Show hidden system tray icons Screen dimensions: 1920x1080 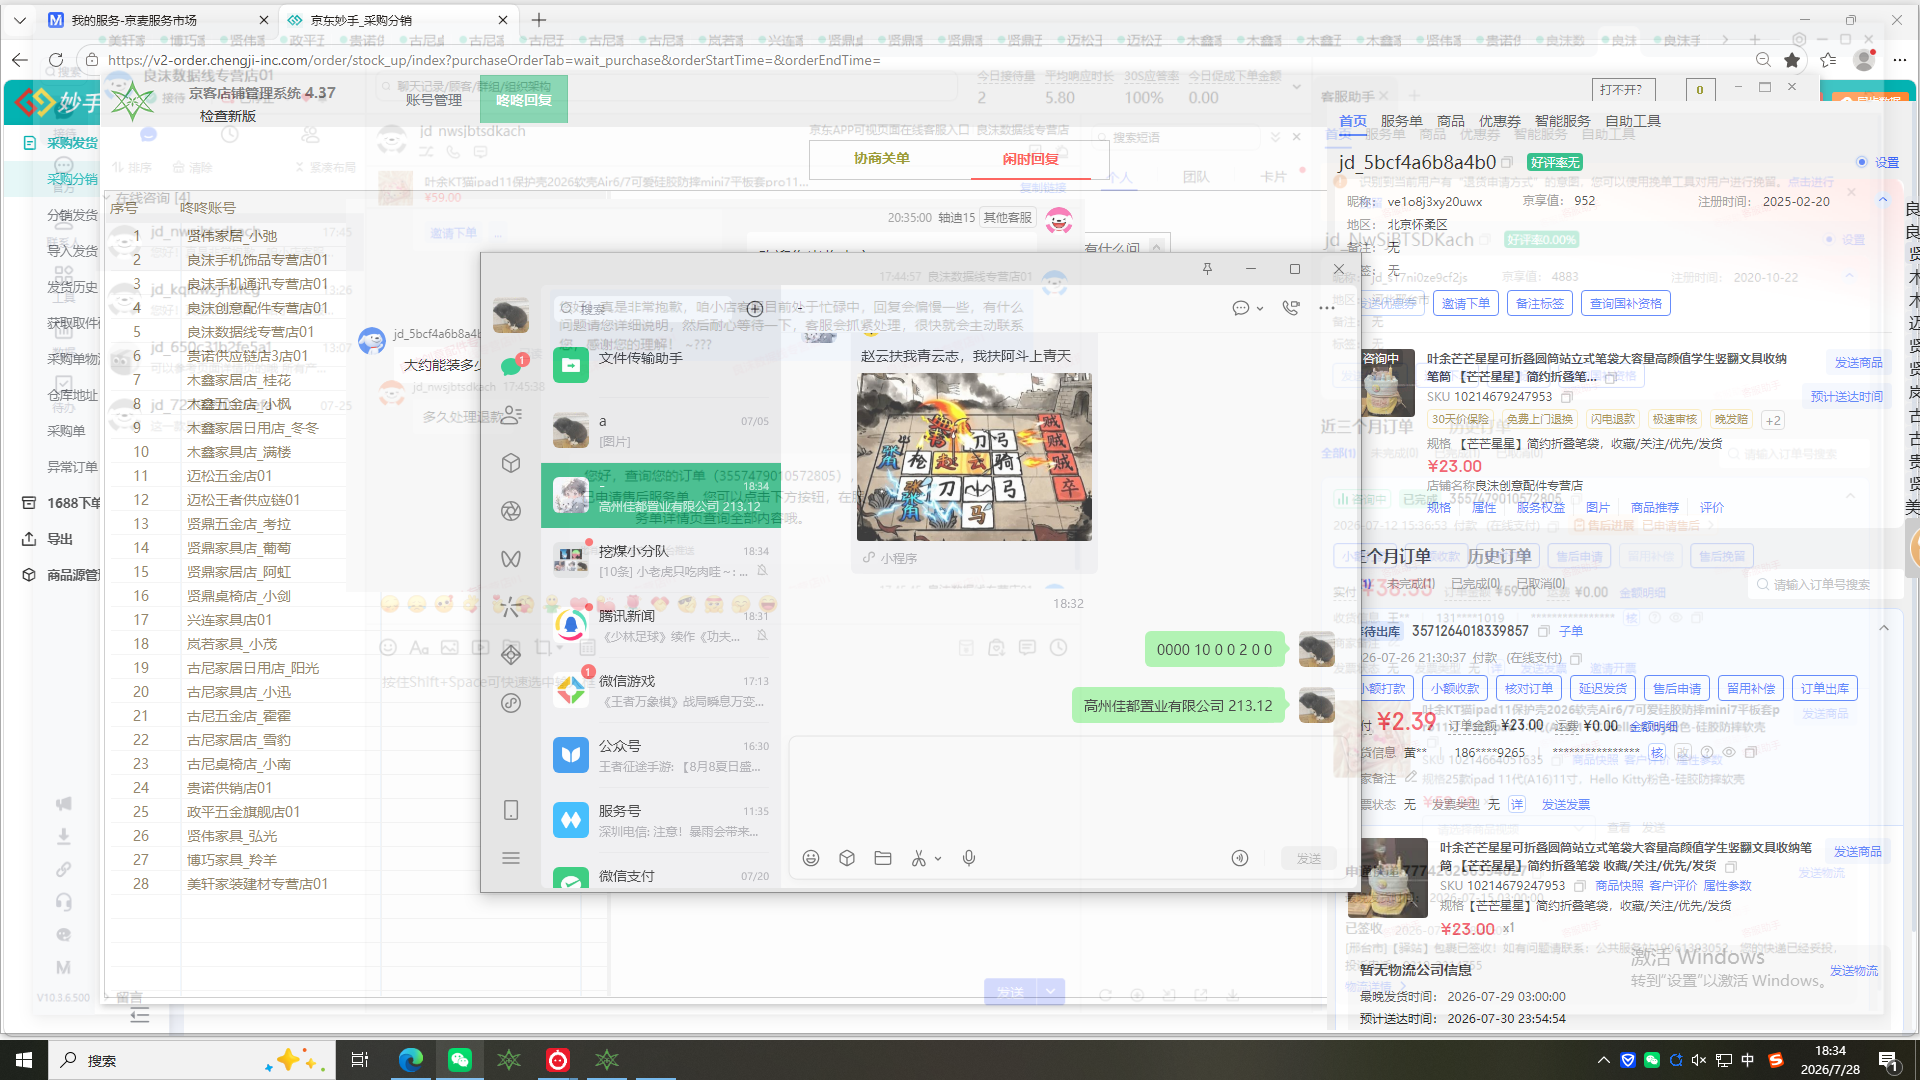(x=1604, y=1060)
